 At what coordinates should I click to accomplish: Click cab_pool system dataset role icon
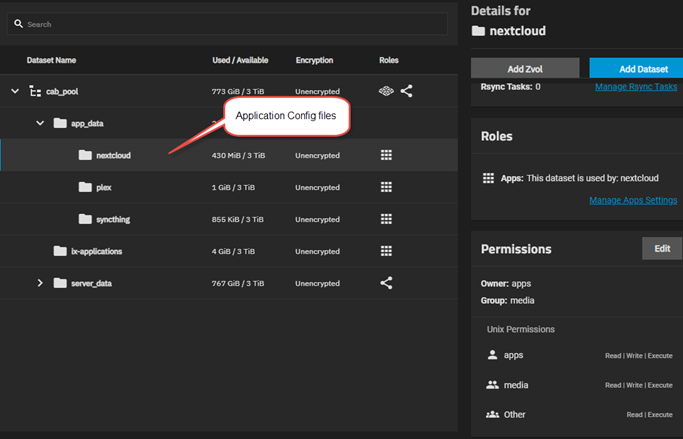[386, 91]
